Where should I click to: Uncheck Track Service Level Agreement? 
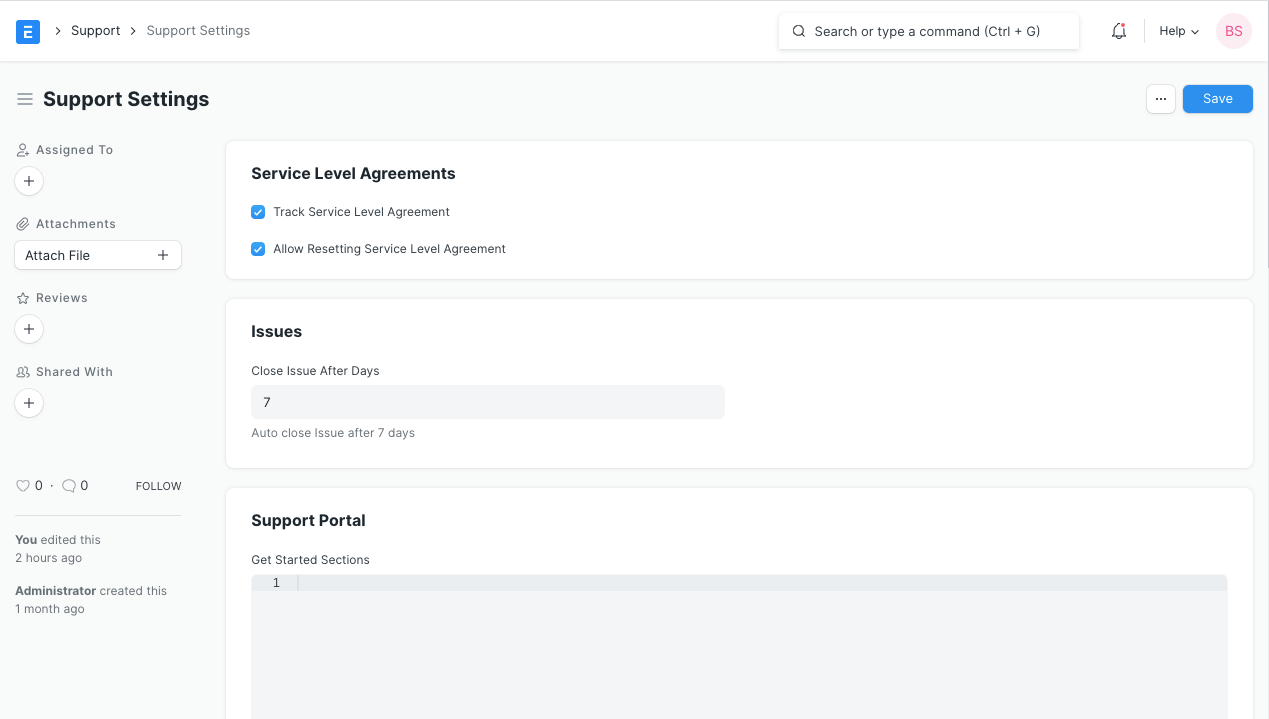coord(258,212)
